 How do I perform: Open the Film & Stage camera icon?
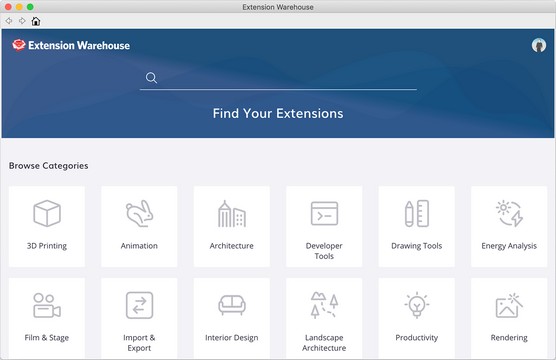[47, 305]
